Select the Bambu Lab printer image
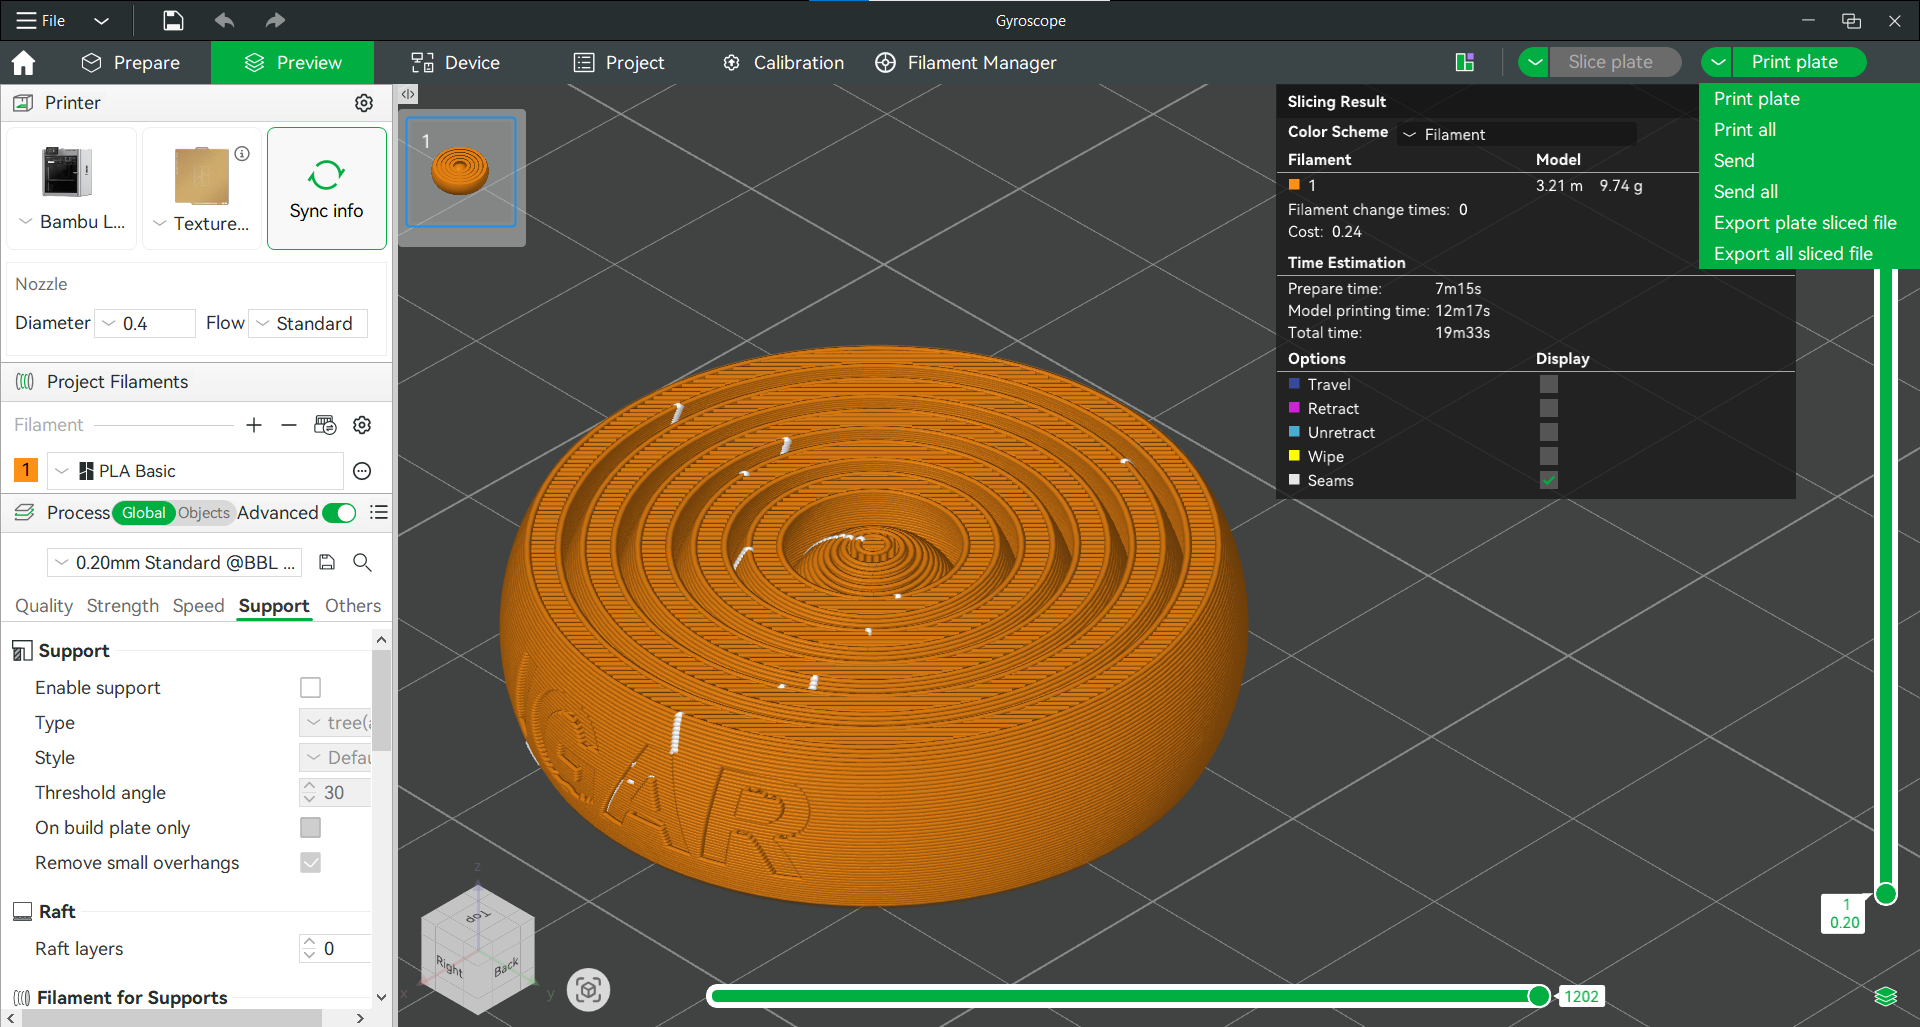Viewport: 1920px width, 1027px height. pos(67,172)
